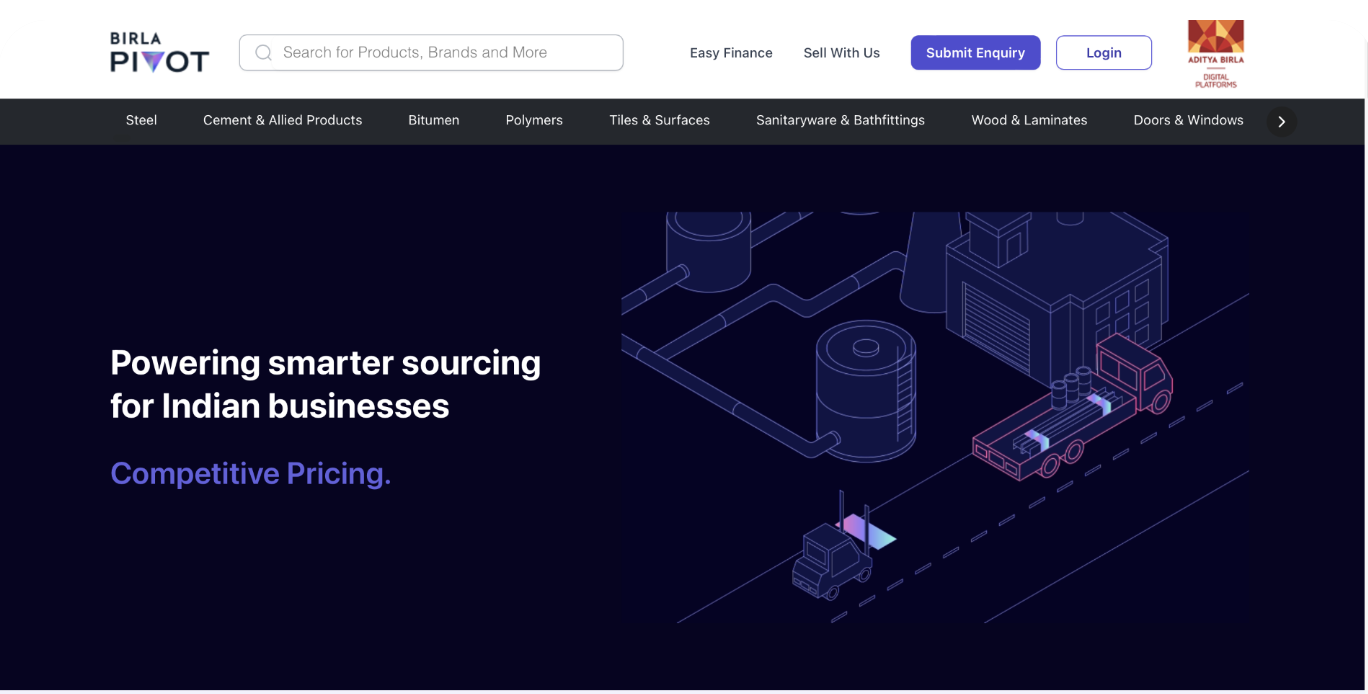Screen dimensions: 1368x694
Task: Select the Bitumen category
Action: coord(434,120)
